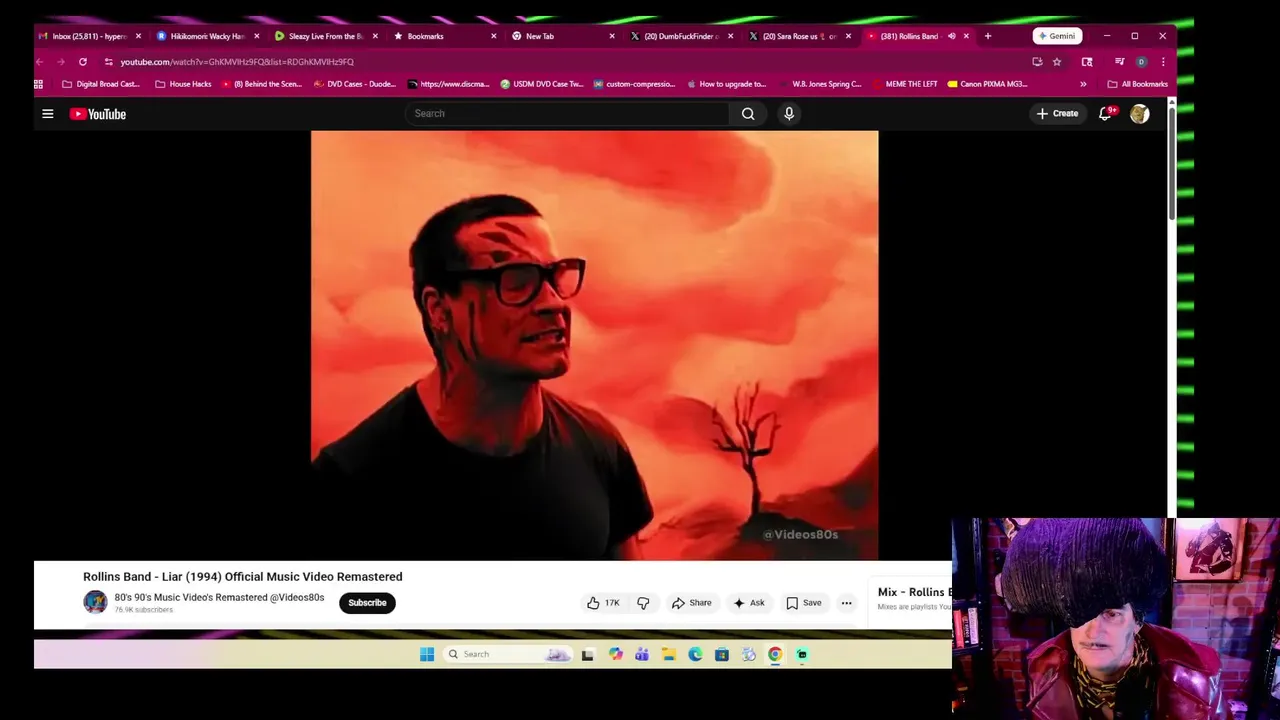Open the How to upgrade to bookmark
The width and height of the screenshot is (1280, 720).
pyautogui.click(x=727, y=84)
